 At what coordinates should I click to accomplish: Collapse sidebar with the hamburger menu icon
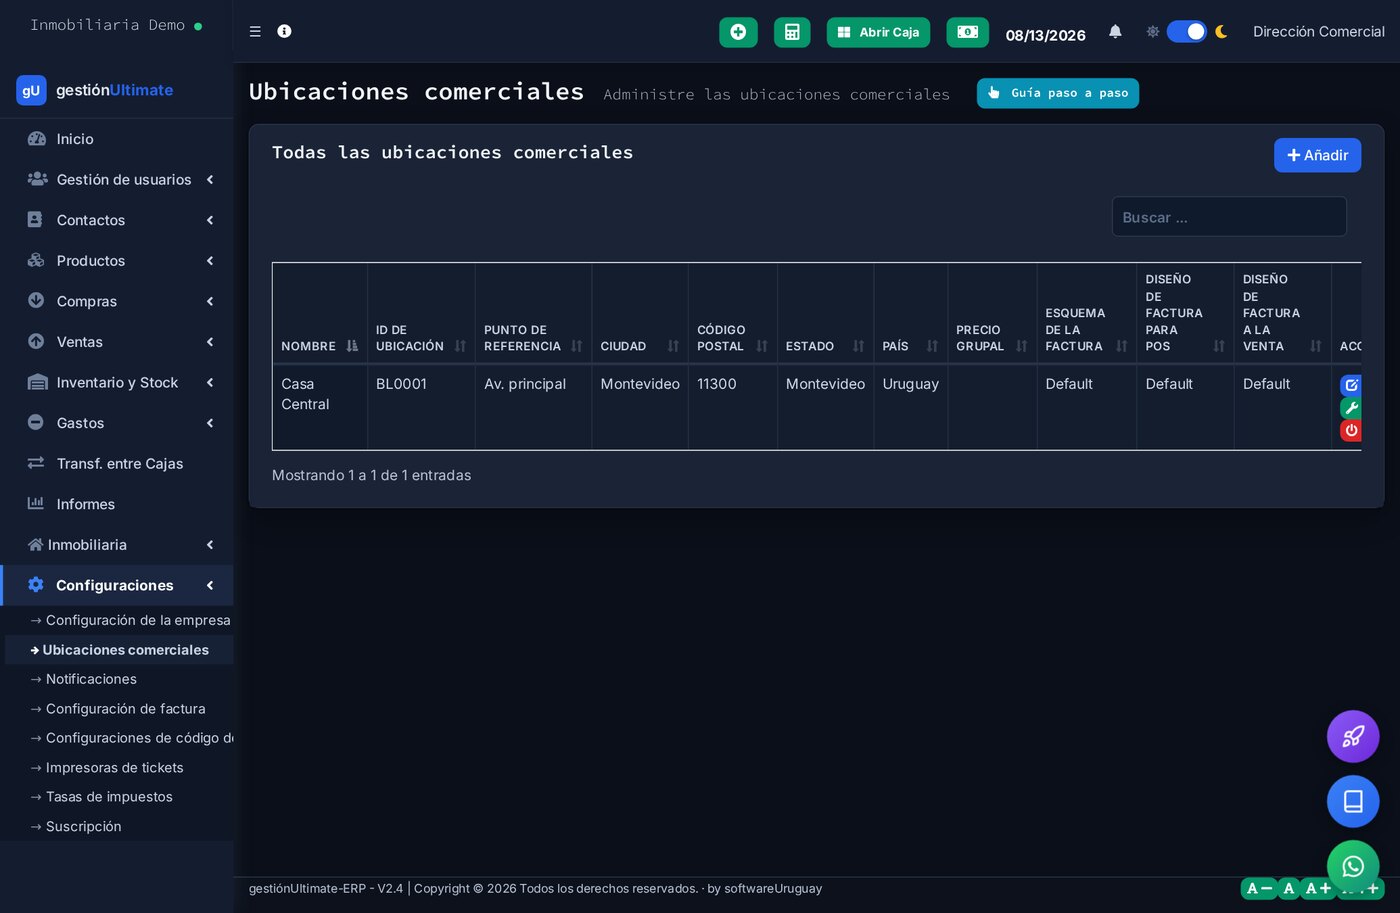[x=255, y=32]
